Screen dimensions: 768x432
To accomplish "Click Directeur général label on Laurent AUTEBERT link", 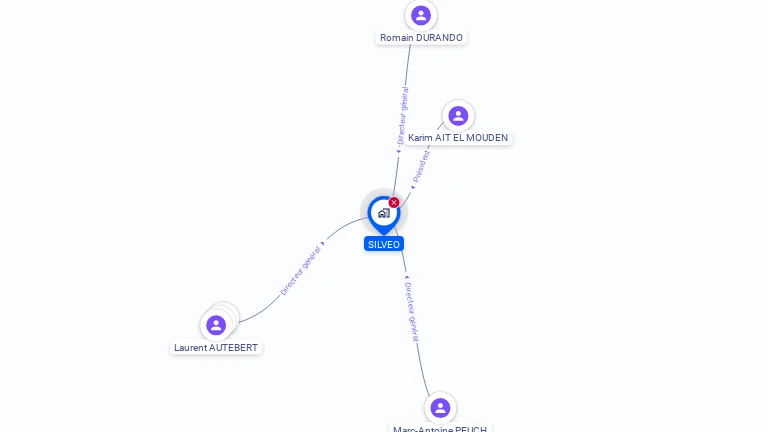I will click(x=300, y=271).
